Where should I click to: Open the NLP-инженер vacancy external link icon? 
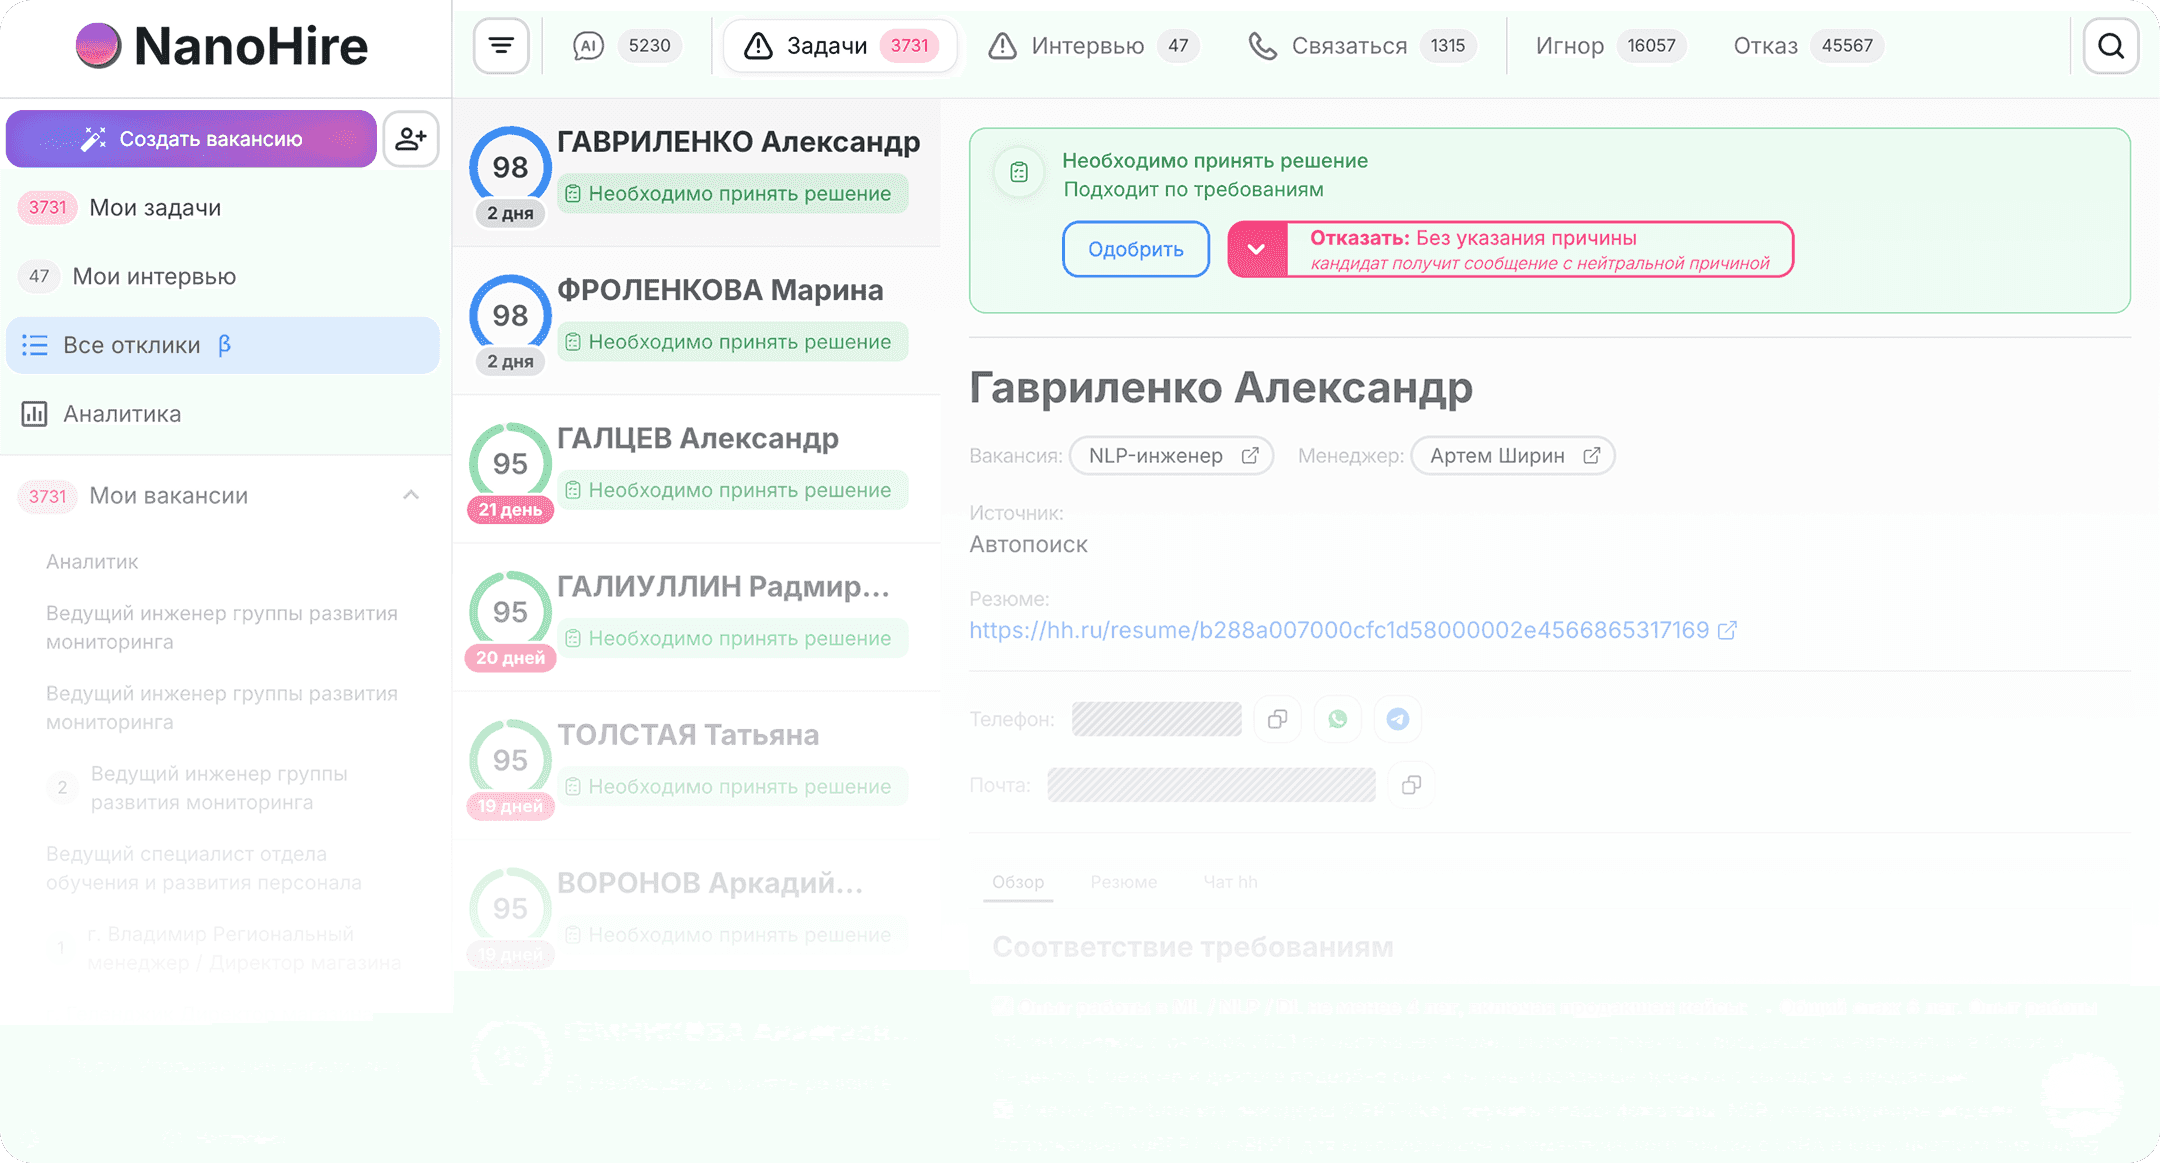1249,455
